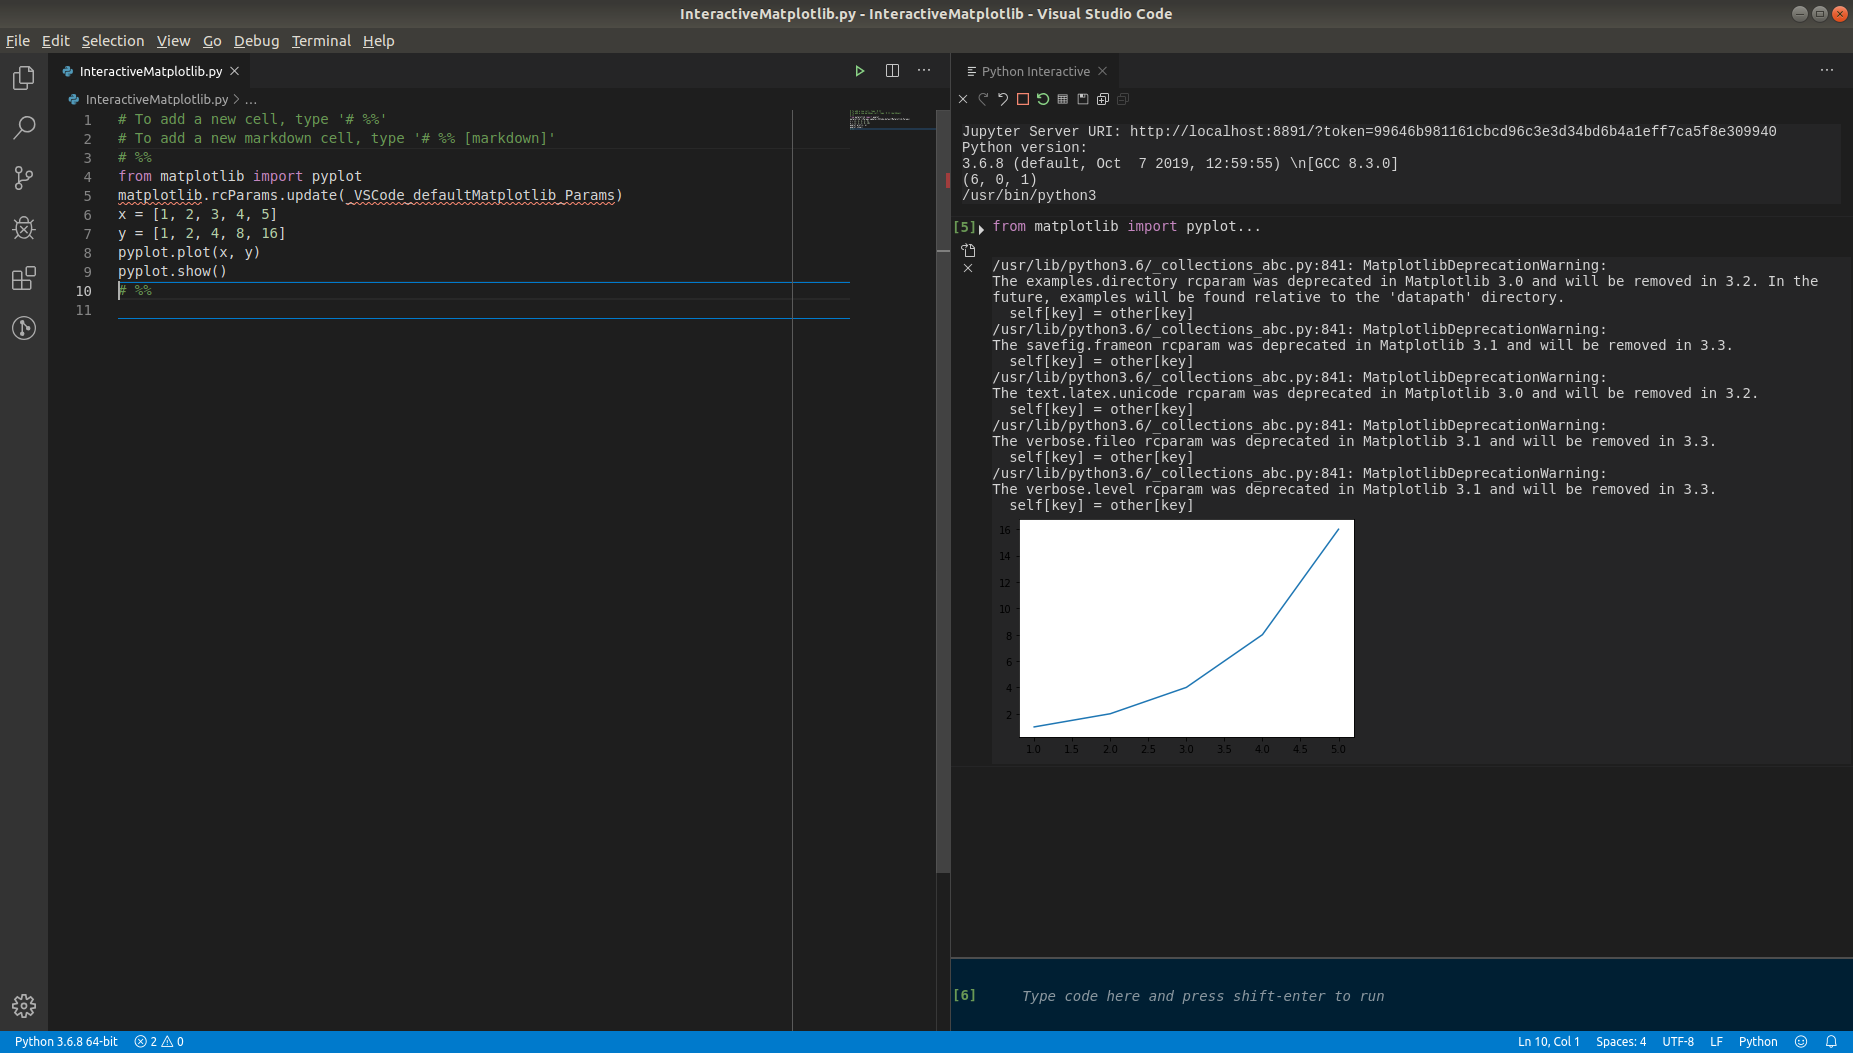
Task: Close the InteractiveMatplotlib.py tab
Action: 234,71
